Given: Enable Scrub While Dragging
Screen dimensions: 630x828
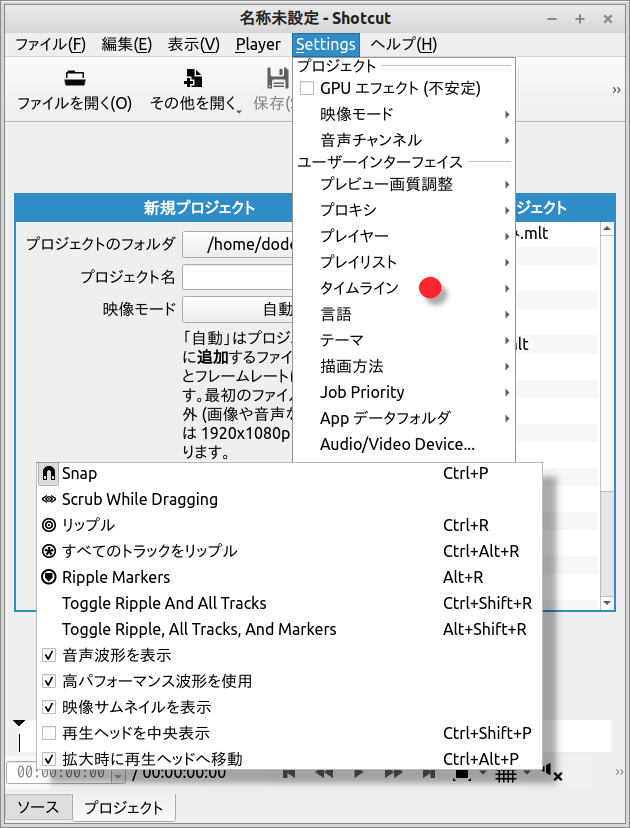Looking at the screenshot, I should click(289, 499).
